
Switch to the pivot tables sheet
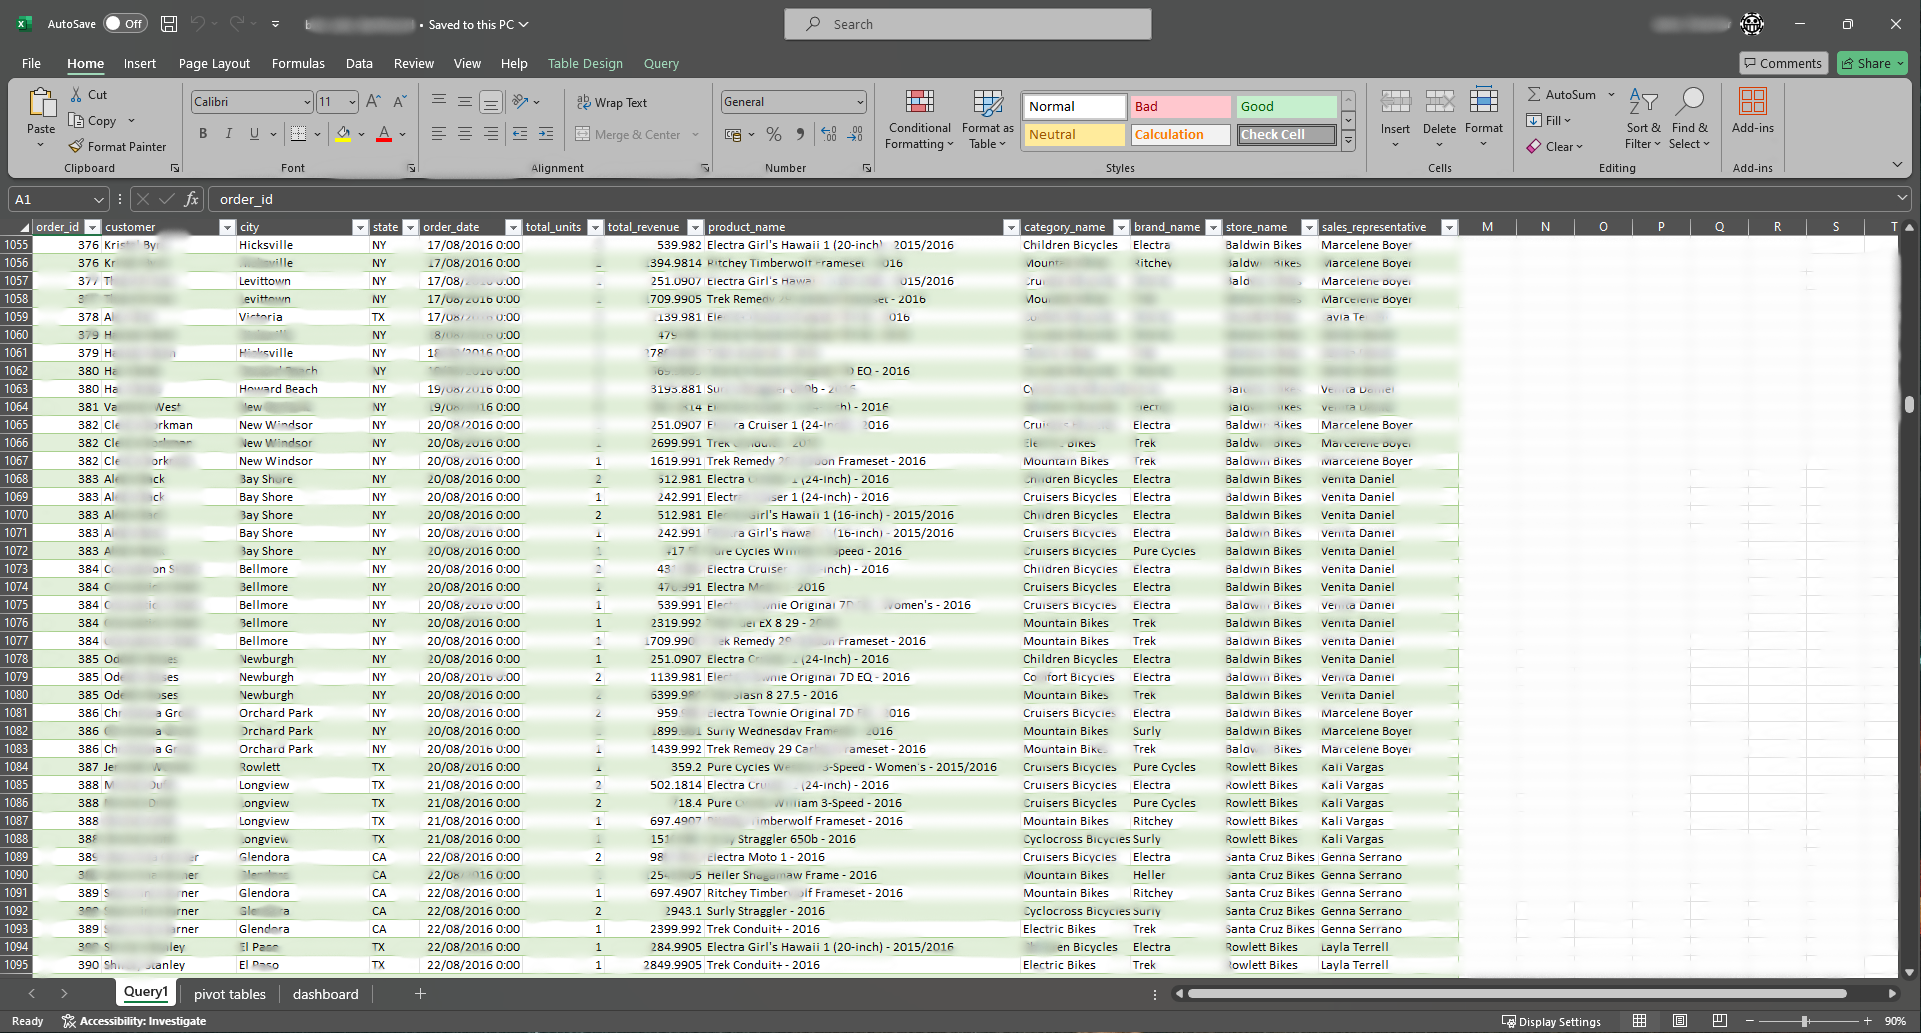230,994
